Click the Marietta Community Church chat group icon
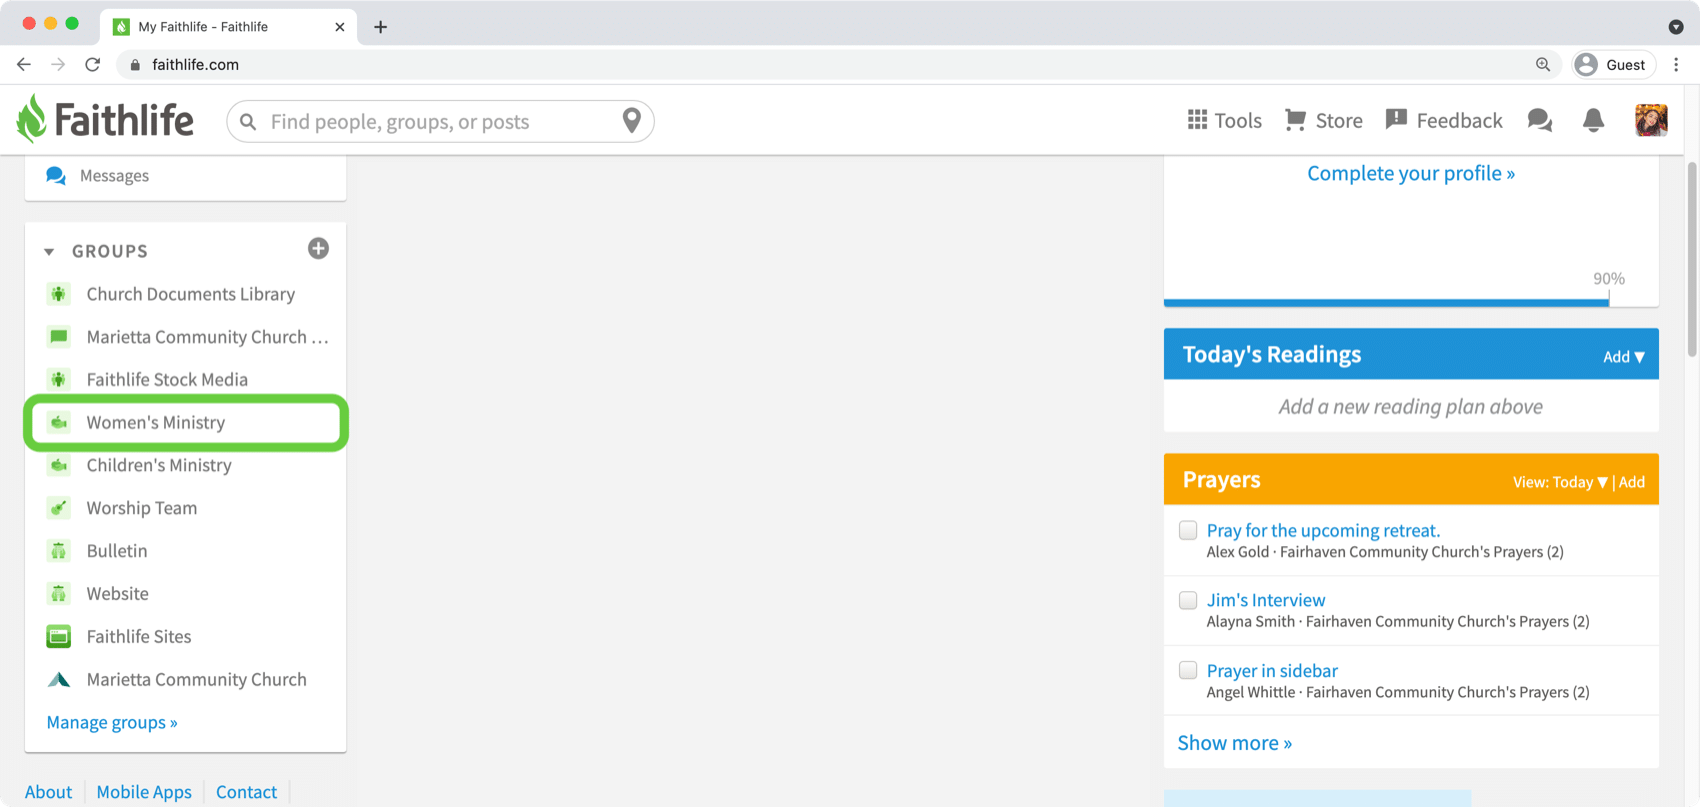The width and height of the screenshot is (1700, 807). coord(59,337)
